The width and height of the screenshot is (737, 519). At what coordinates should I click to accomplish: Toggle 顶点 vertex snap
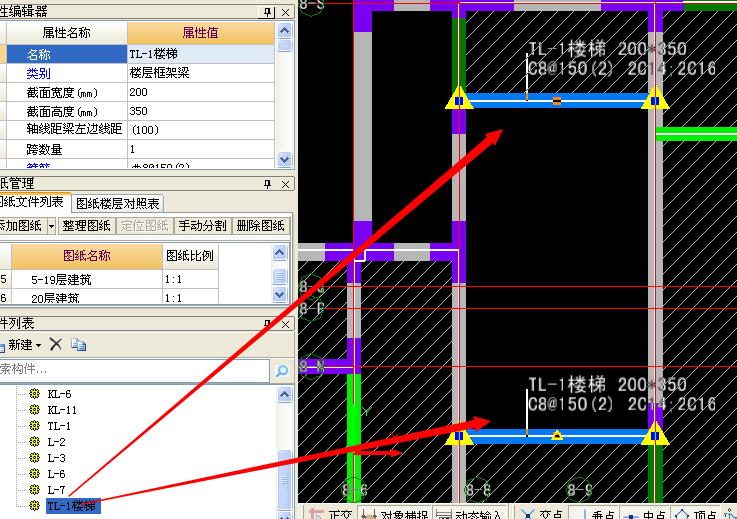pos(696,513)
